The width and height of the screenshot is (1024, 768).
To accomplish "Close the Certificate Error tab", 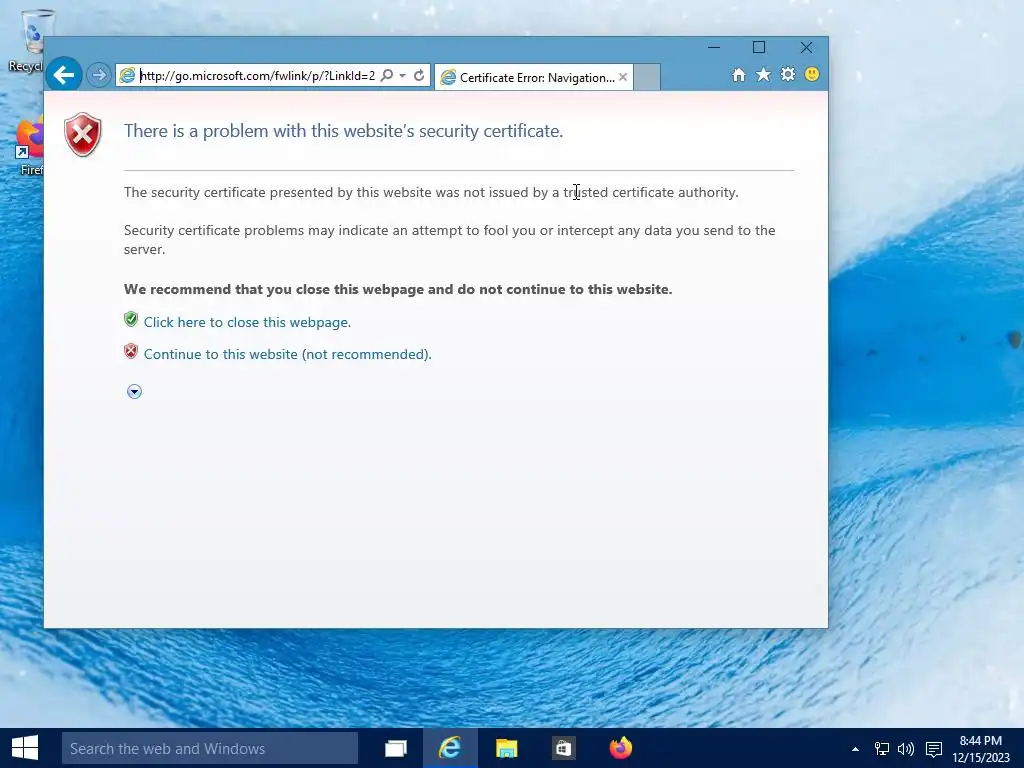I will tap(623, 77).
